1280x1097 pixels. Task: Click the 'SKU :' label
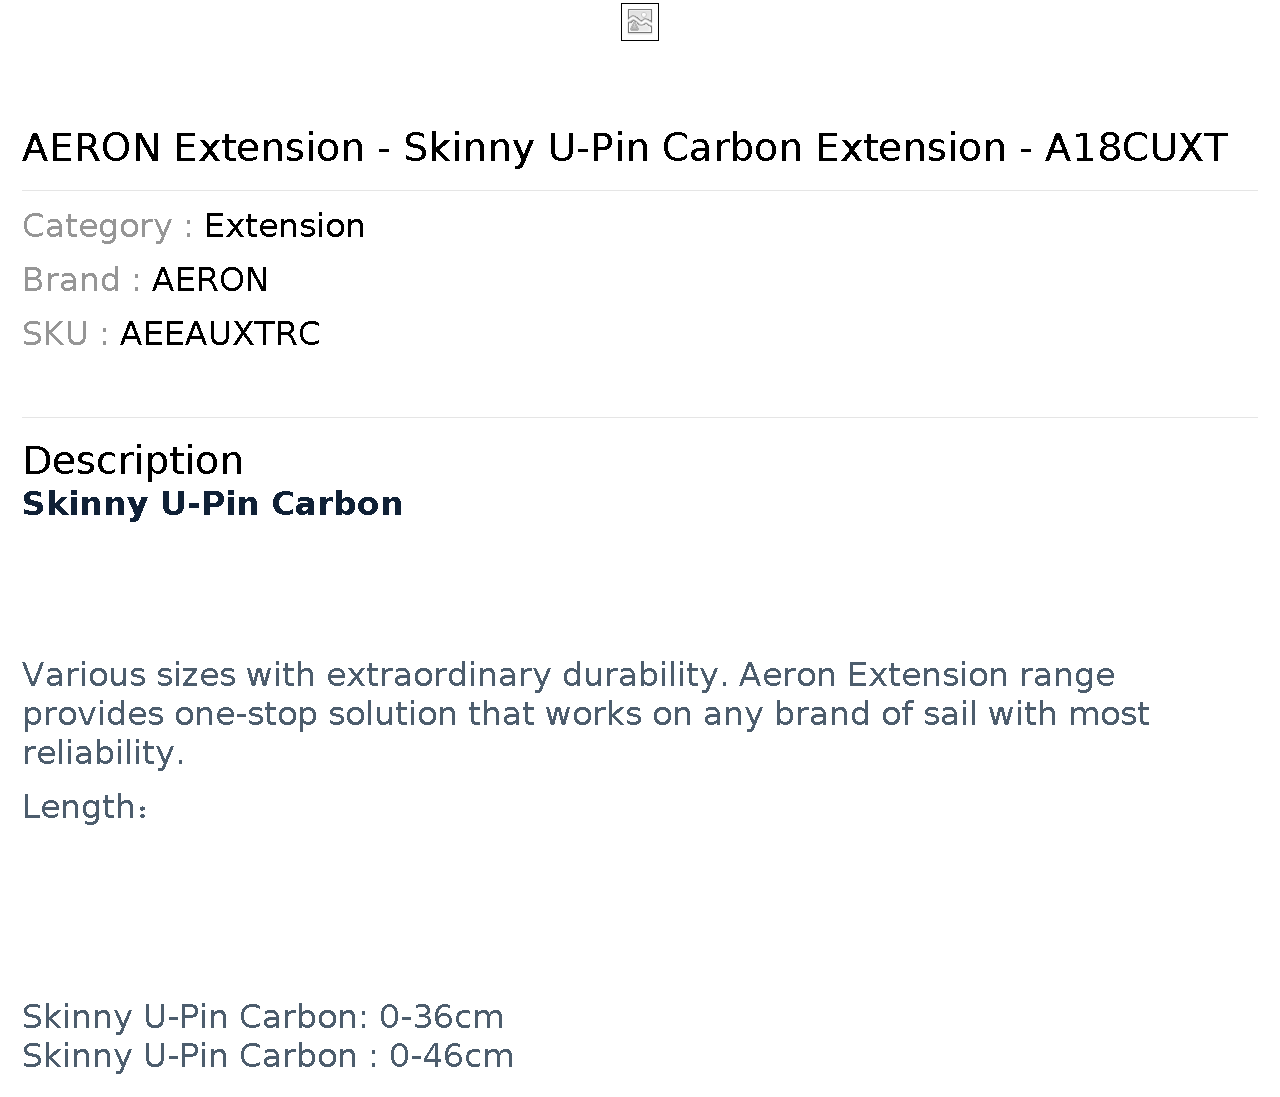pos(66,334)
